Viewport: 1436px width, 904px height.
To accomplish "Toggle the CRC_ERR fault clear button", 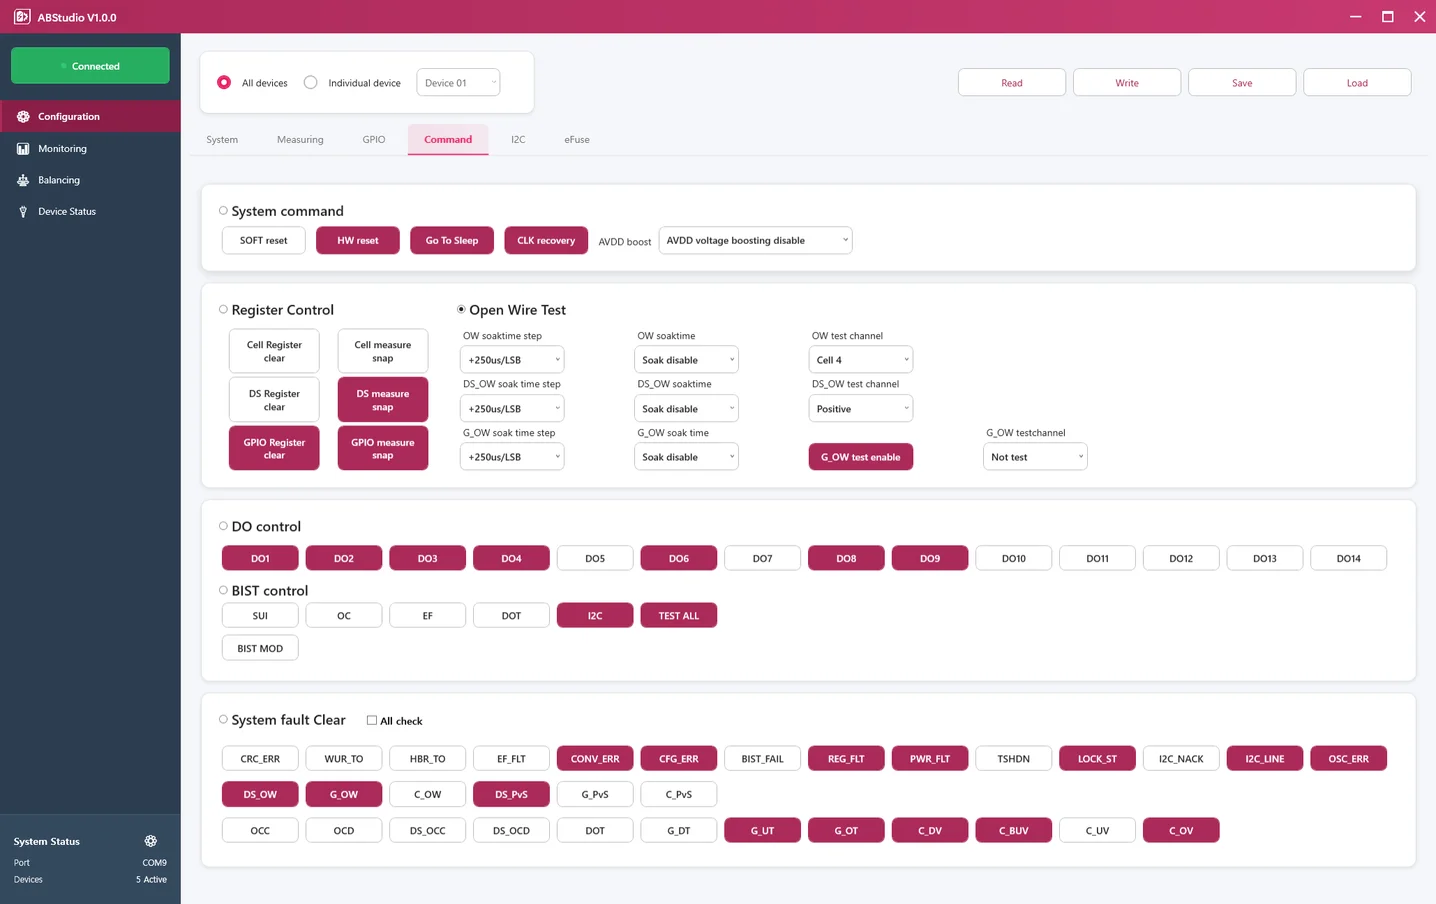I will [260, 759].
